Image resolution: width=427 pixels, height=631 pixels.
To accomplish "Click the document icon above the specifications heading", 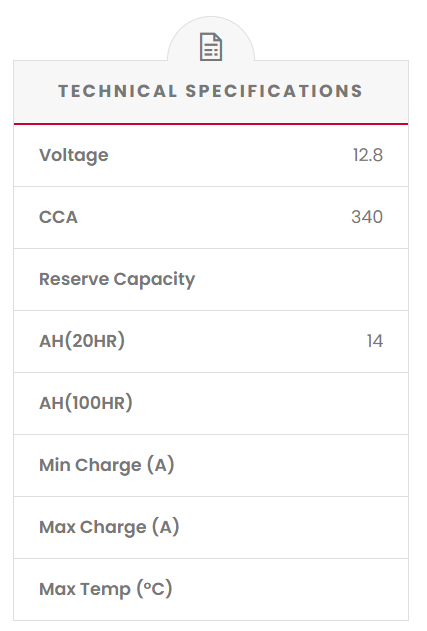I will [x=211, y=47].
